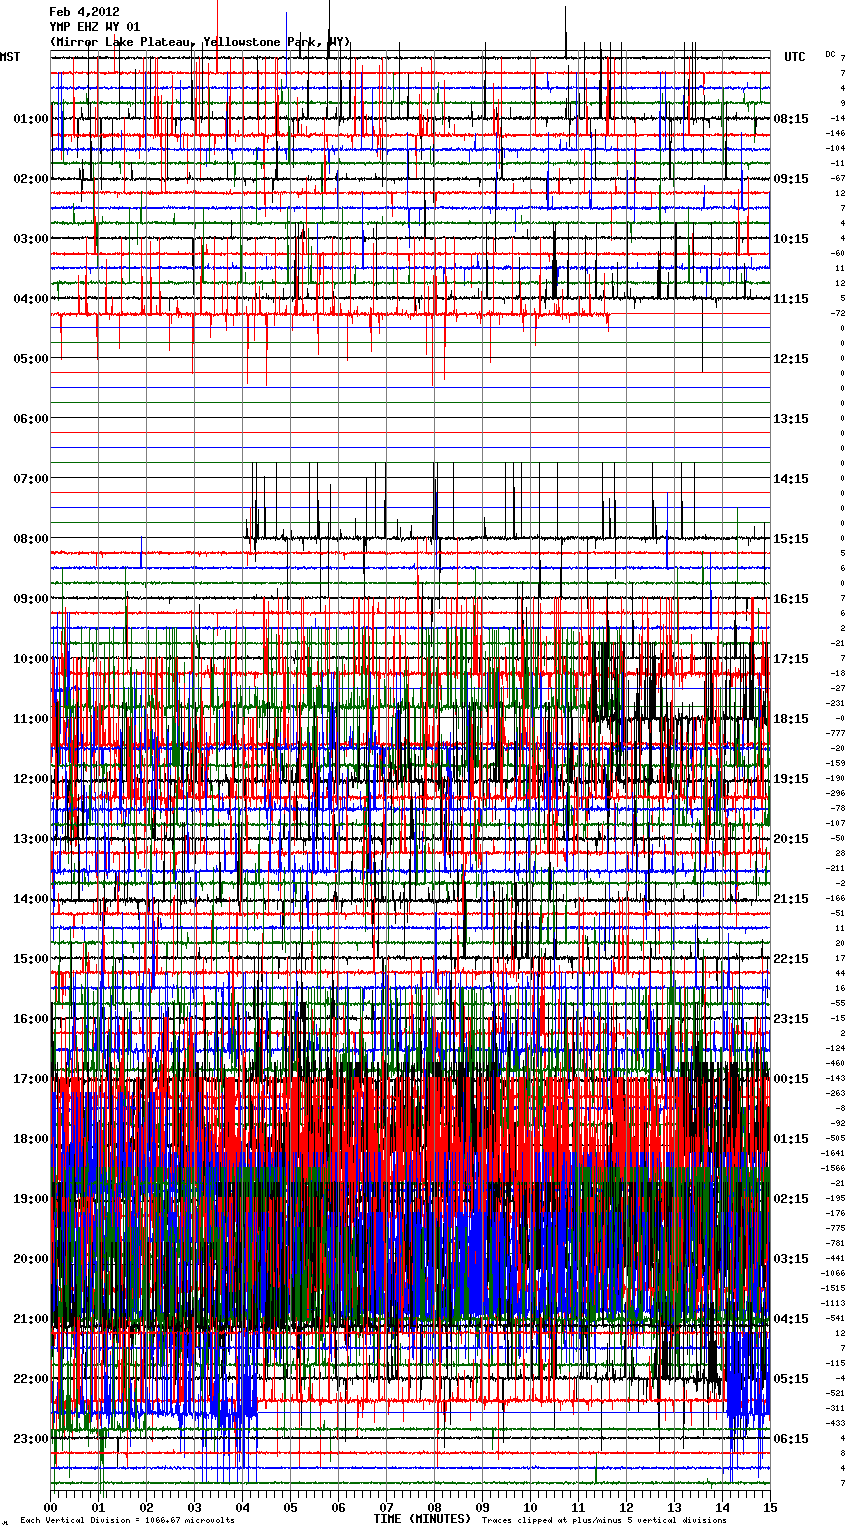Select the station code "YMP EHZ WY 01"
850x1534 pixels.
[95, 27]
